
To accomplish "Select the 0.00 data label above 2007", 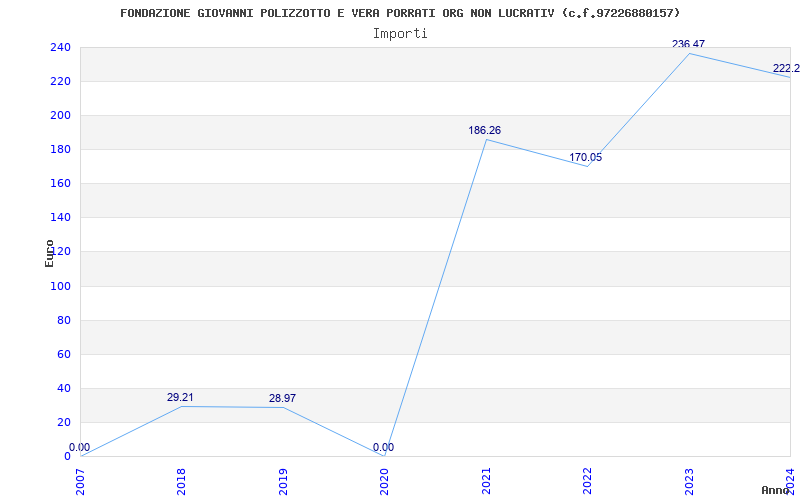I will (80, 447).
